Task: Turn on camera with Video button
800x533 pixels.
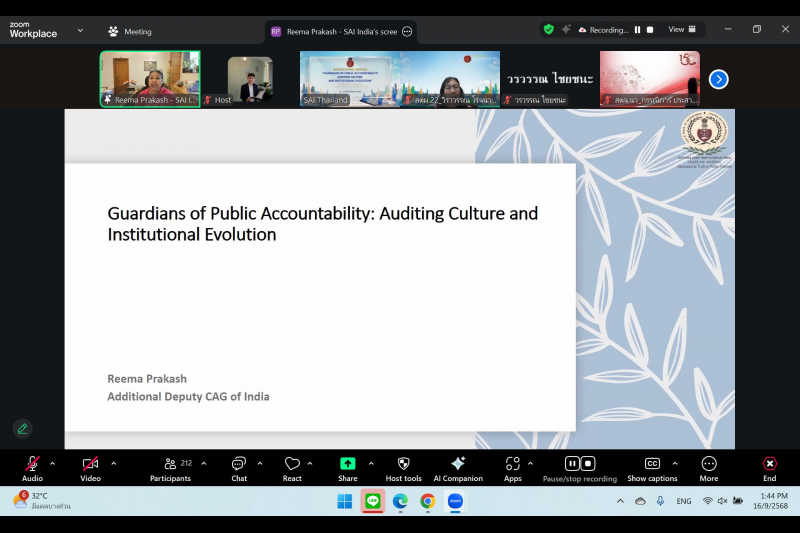Action: pos(90,464)
